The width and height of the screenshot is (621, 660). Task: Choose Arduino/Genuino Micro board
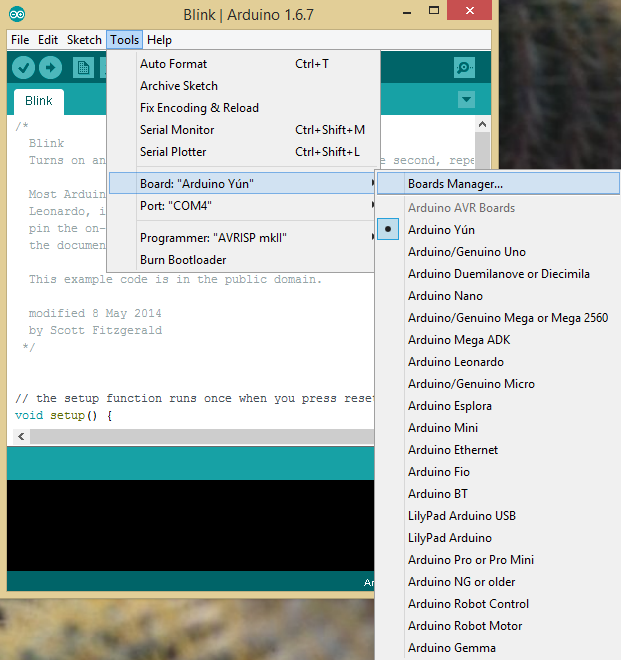(x=498, y=384)
